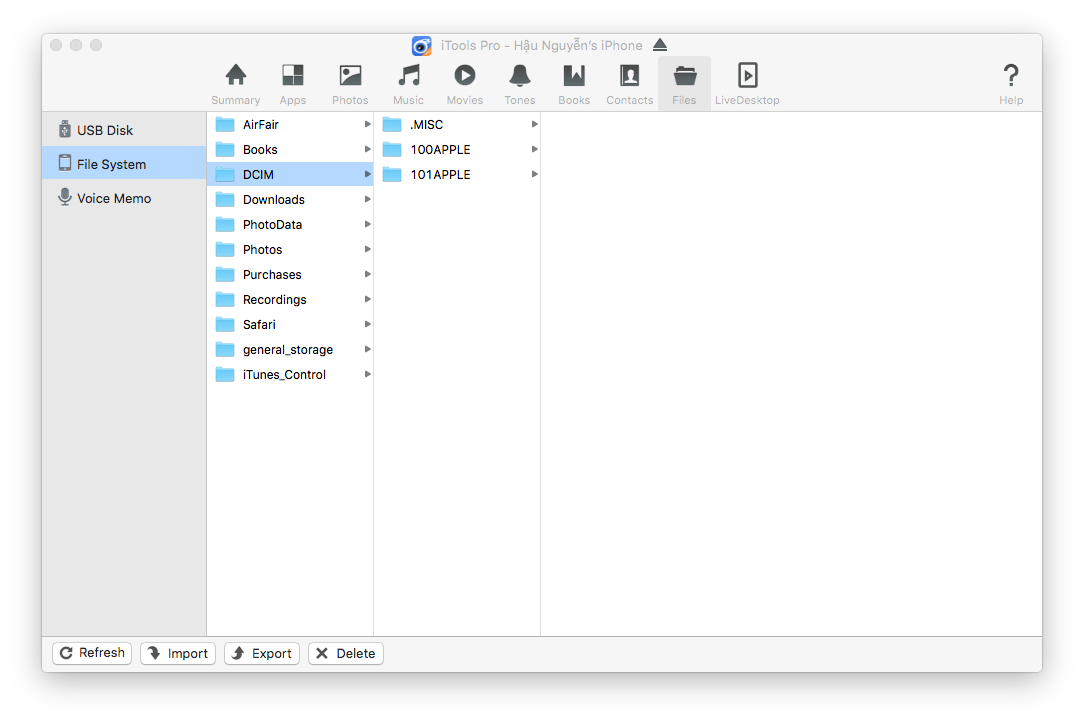This screenshot has height=722, width=1084.
Task: Click the Export button
Action: tap(261, 653)
